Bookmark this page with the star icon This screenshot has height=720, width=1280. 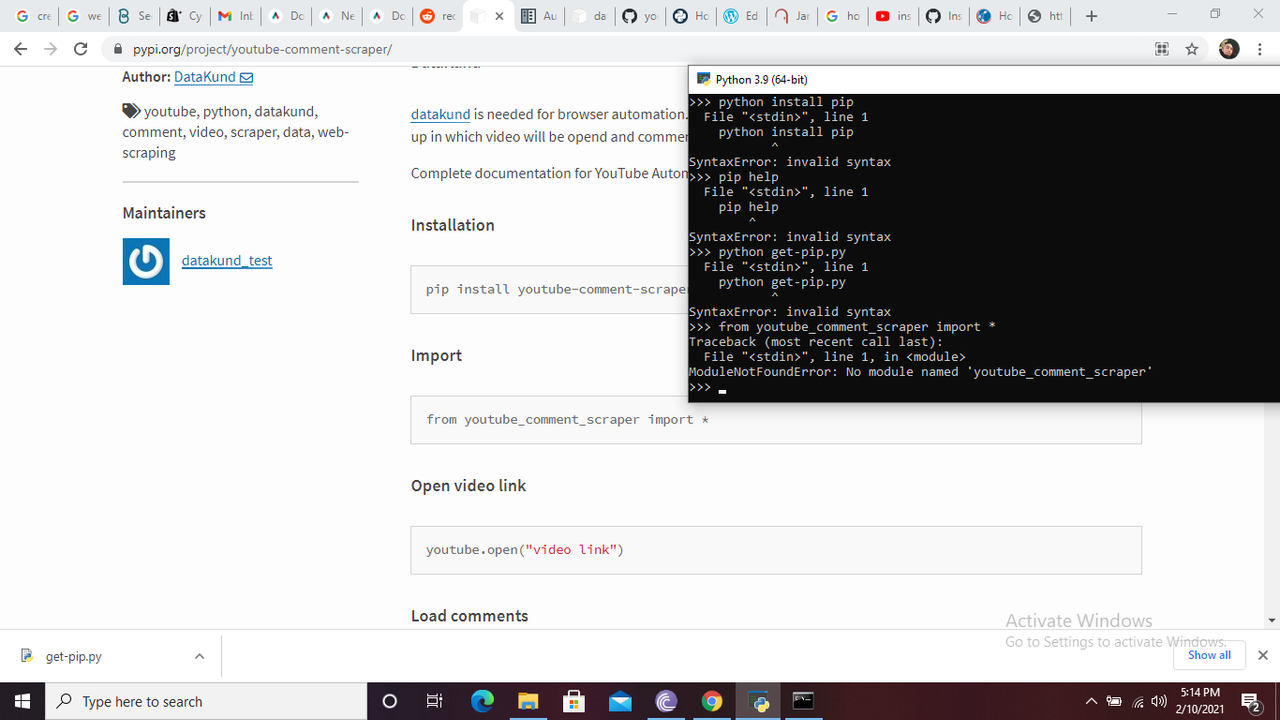click(1192, 48)
